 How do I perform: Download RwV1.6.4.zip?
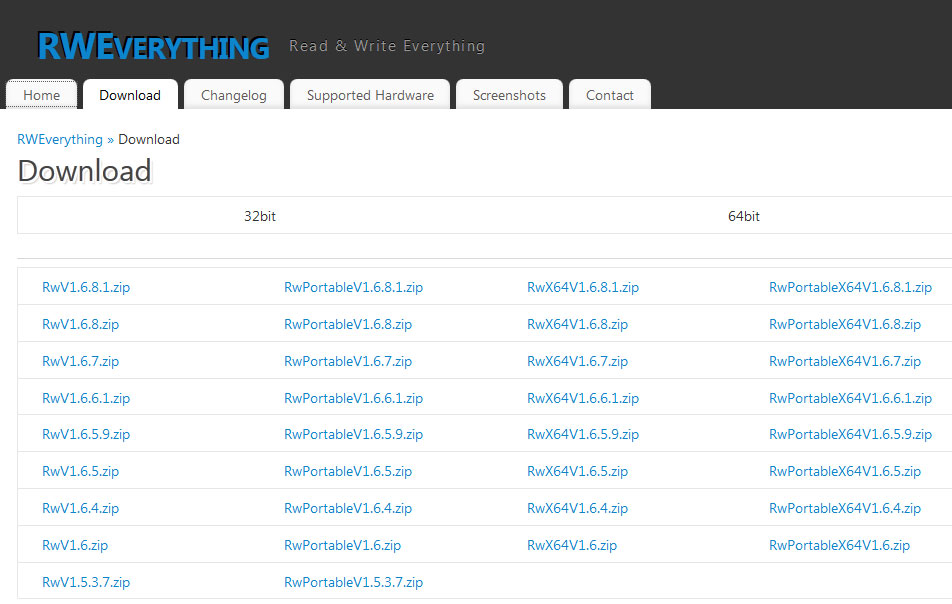80,508
